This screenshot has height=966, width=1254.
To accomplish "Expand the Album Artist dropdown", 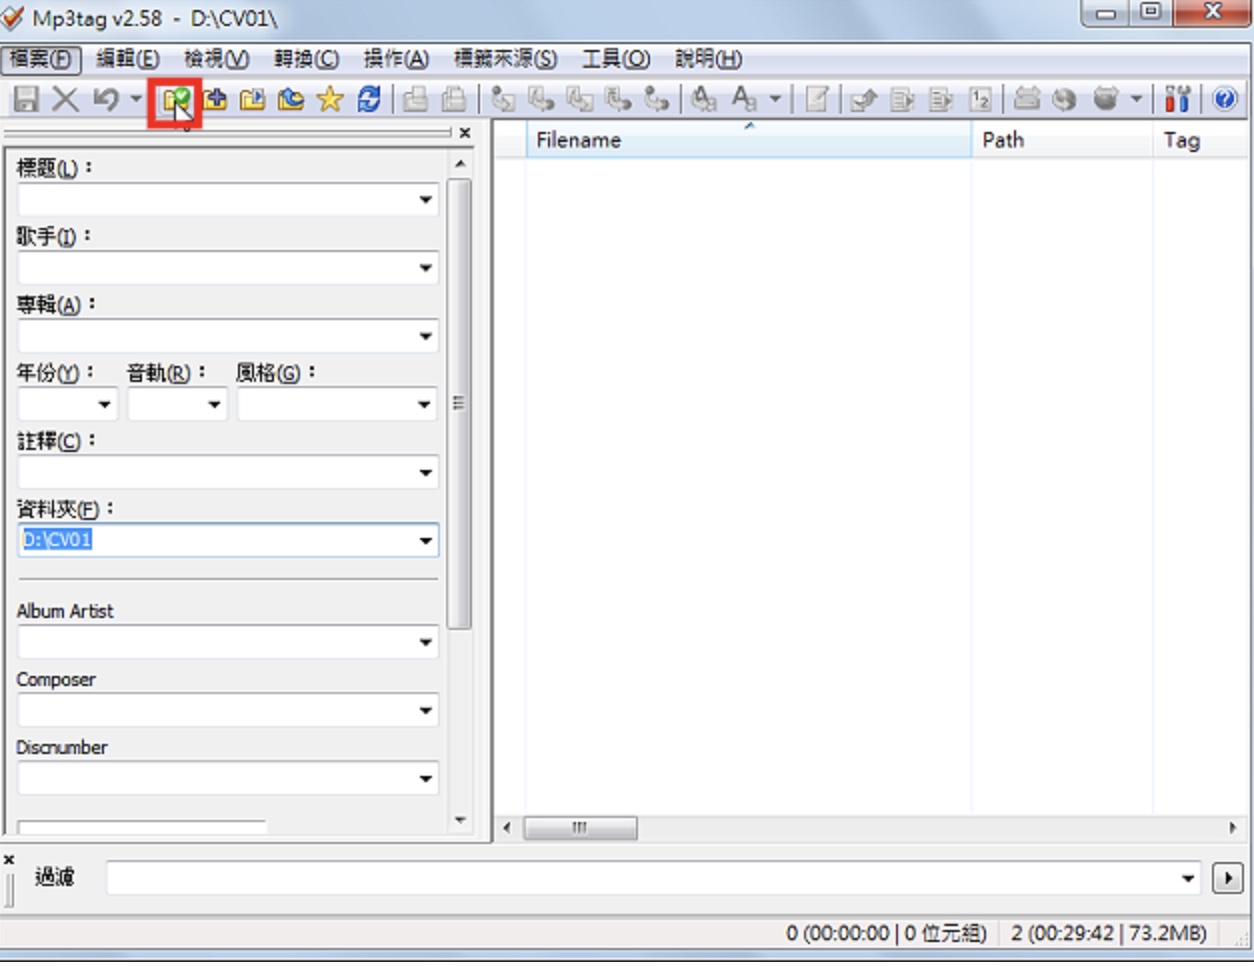I will 426,642.
